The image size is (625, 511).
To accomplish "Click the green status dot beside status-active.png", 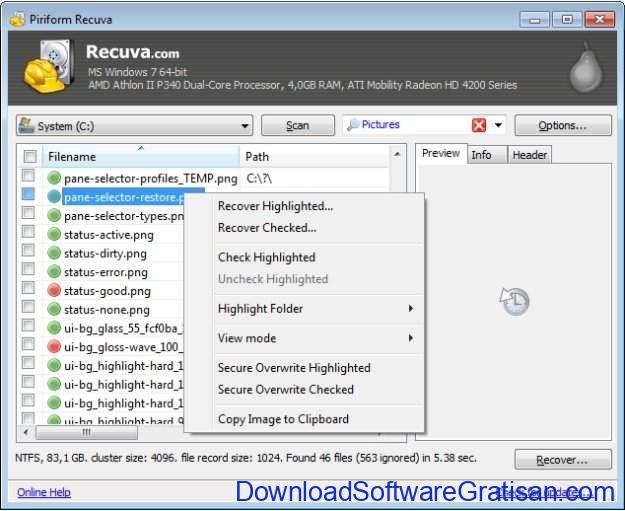I will pyautogui.click(x=54, y=234).
